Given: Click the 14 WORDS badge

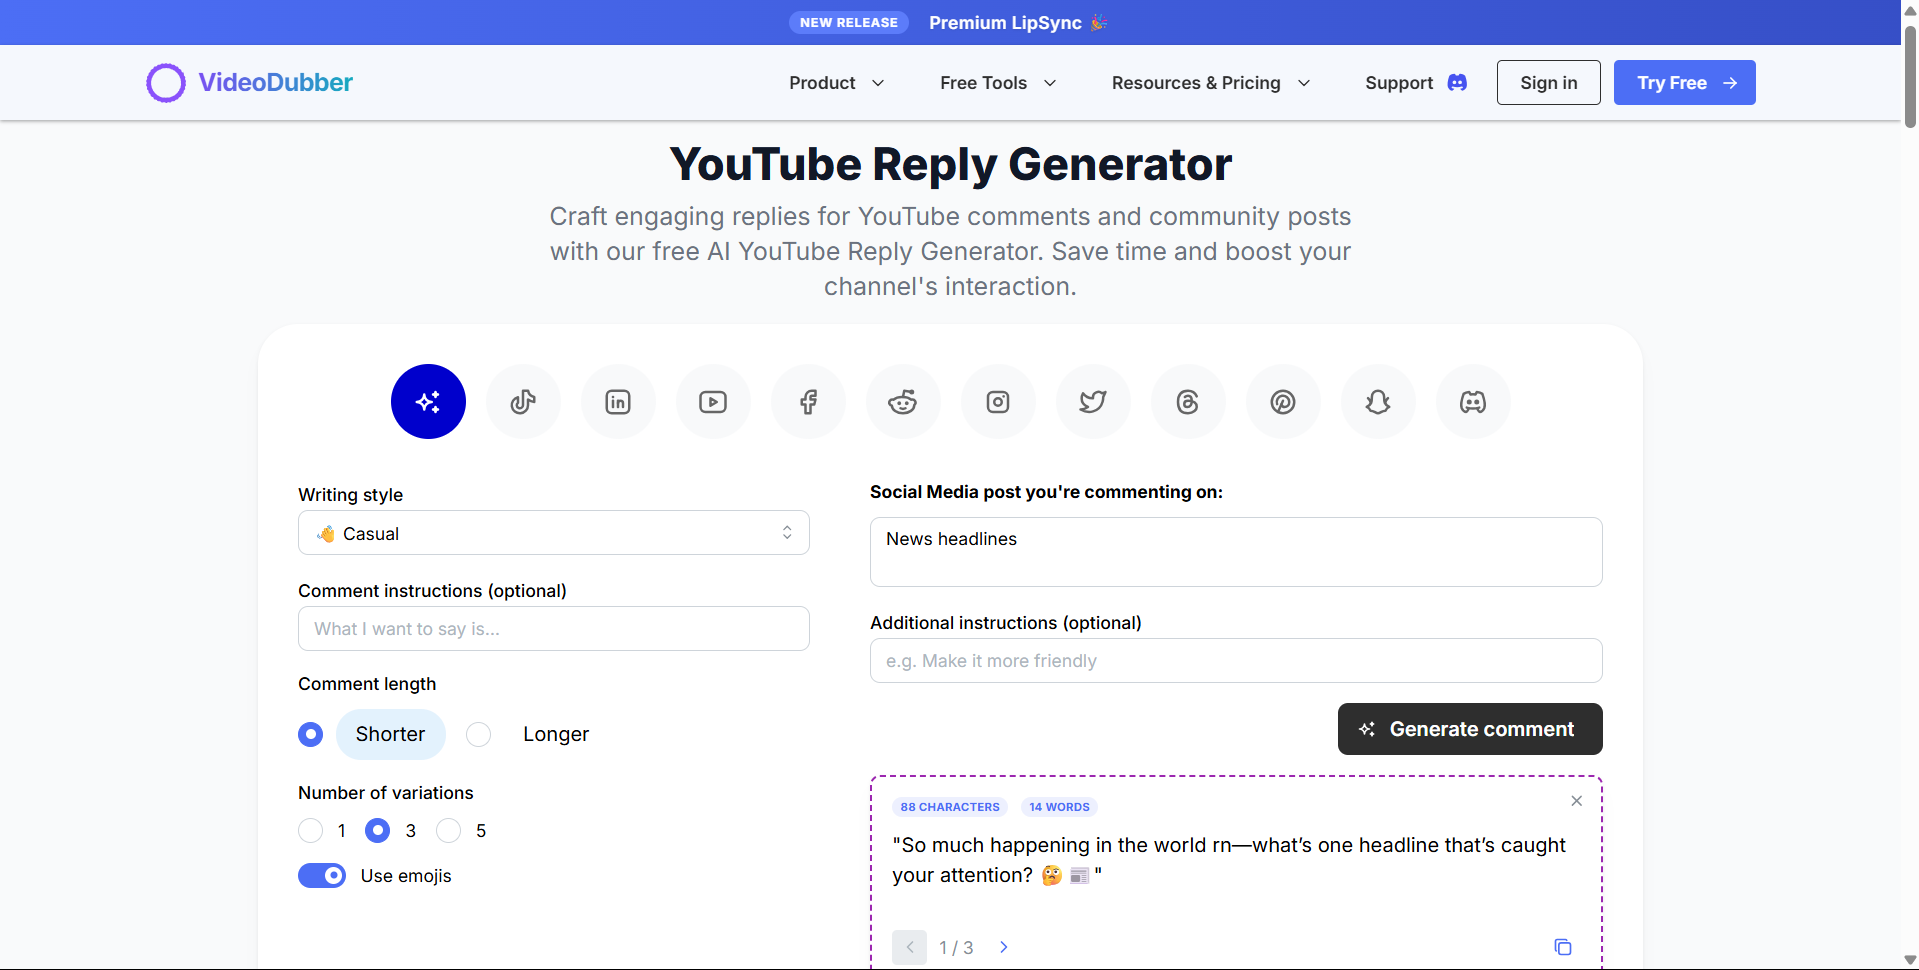Looking at the screenshot, I should coord(1059,807).
